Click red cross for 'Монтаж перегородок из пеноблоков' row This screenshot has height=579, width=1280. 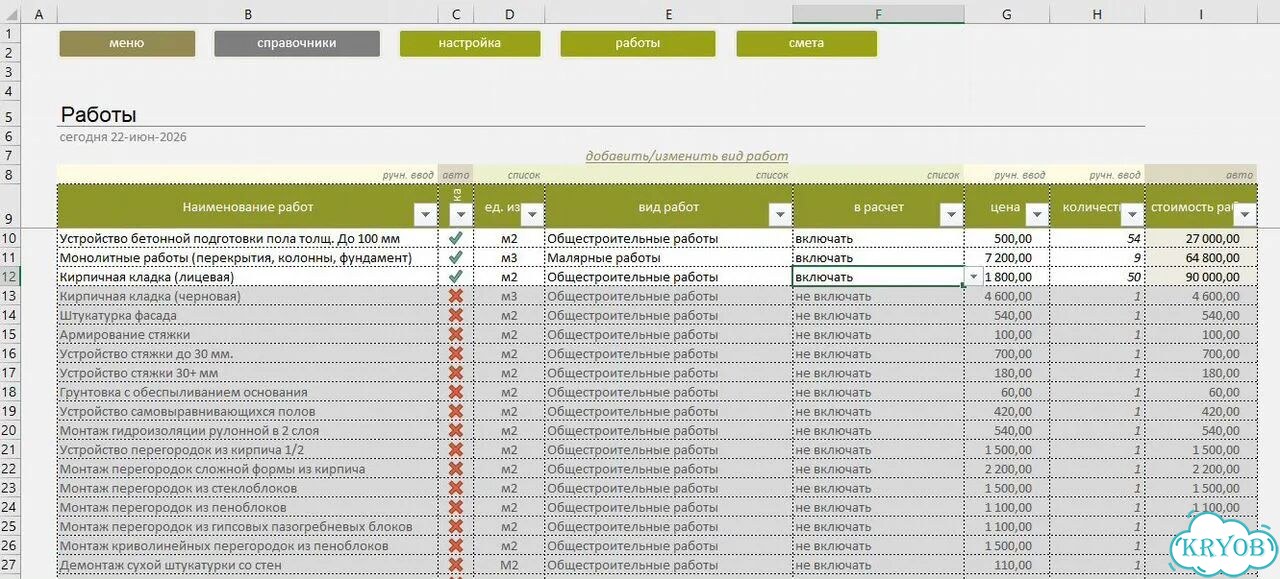[456, 507]
